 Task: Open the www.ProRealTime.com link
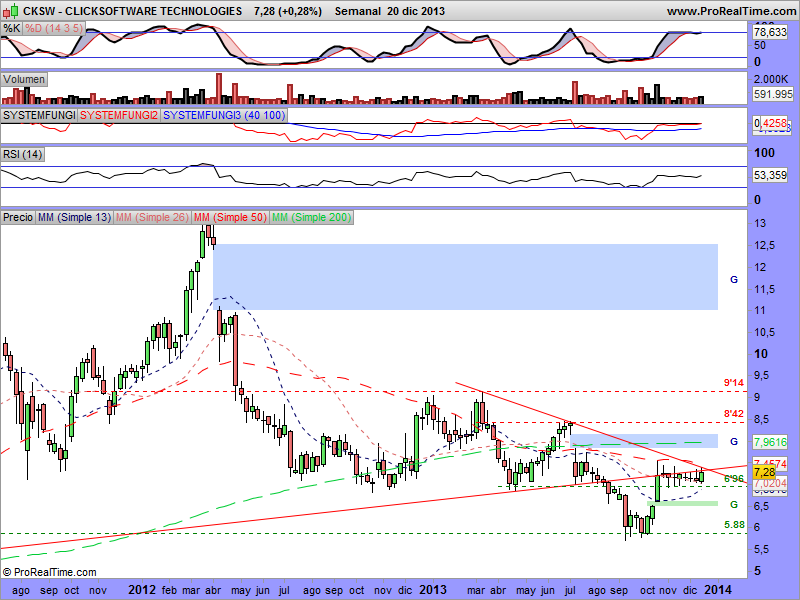[x=729, y=10]
